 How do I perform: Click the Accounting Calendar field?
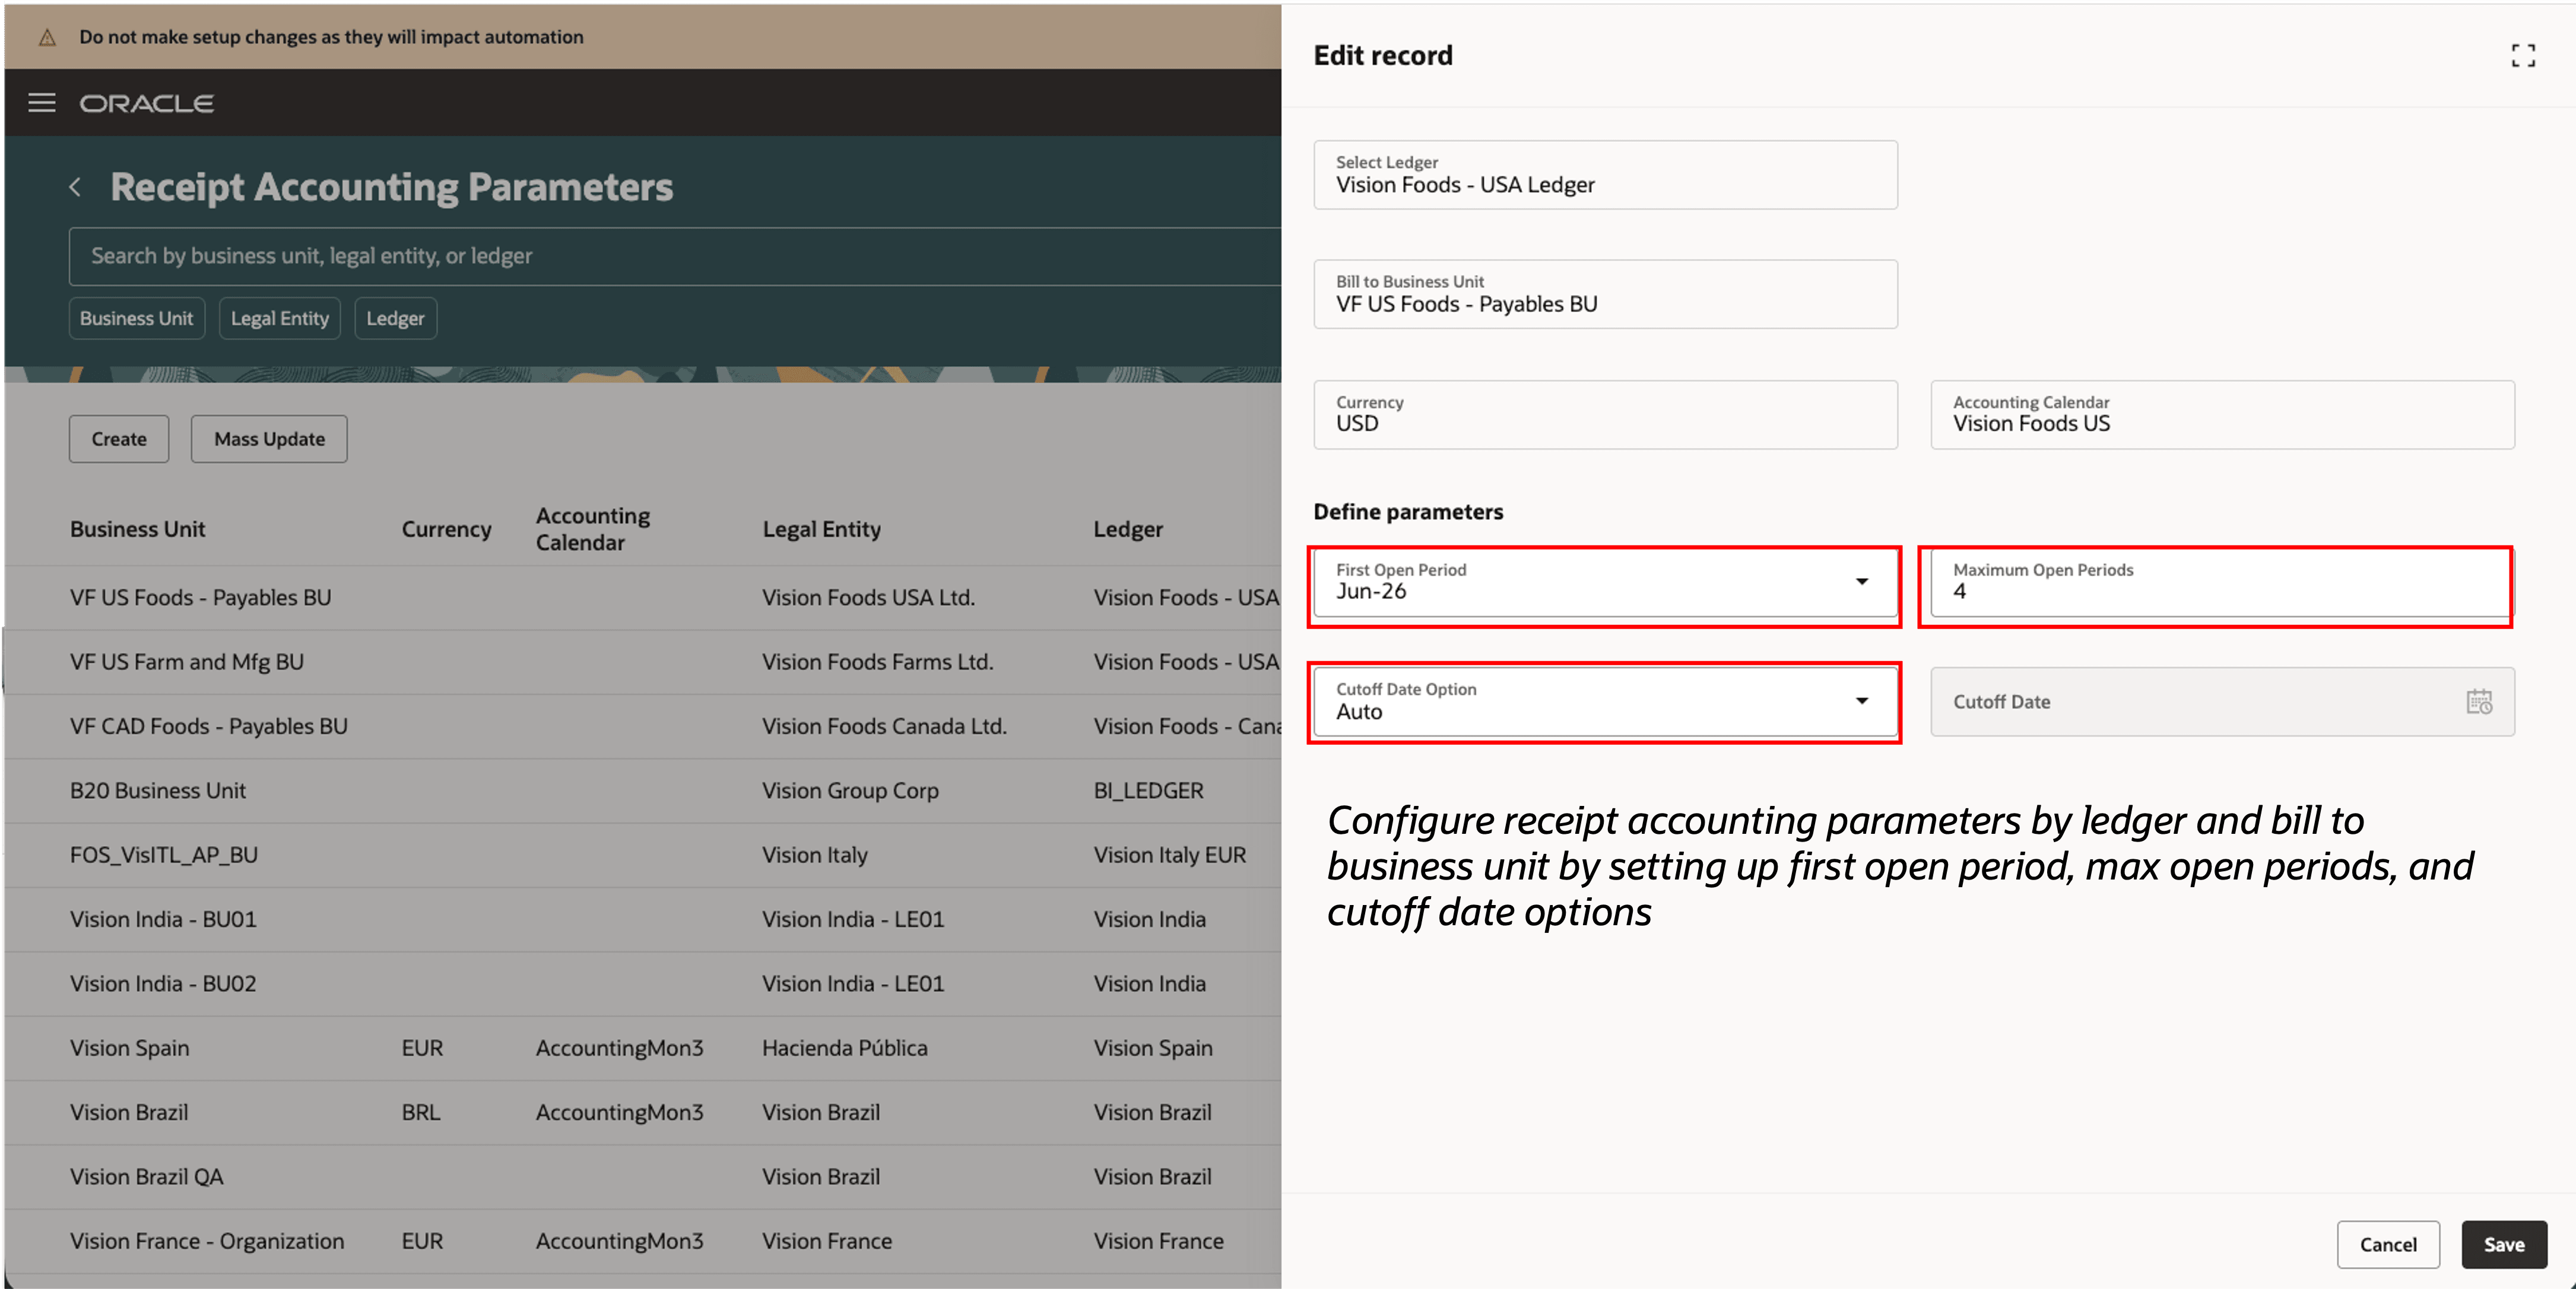coord(2222,414)
